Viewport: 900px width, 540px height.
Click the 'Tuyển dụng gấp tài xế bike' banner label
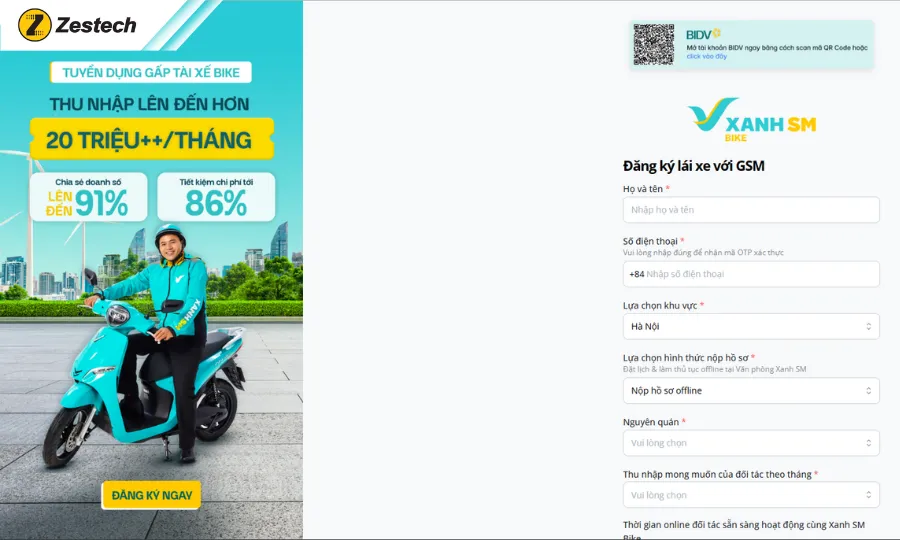click(151, 72)
